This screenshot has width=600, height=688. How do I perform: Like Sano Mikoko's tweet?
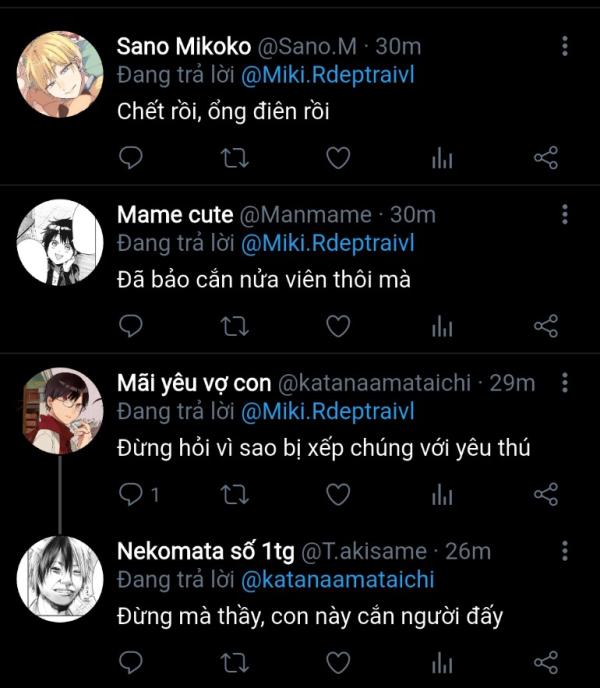(x=339, y=157)
